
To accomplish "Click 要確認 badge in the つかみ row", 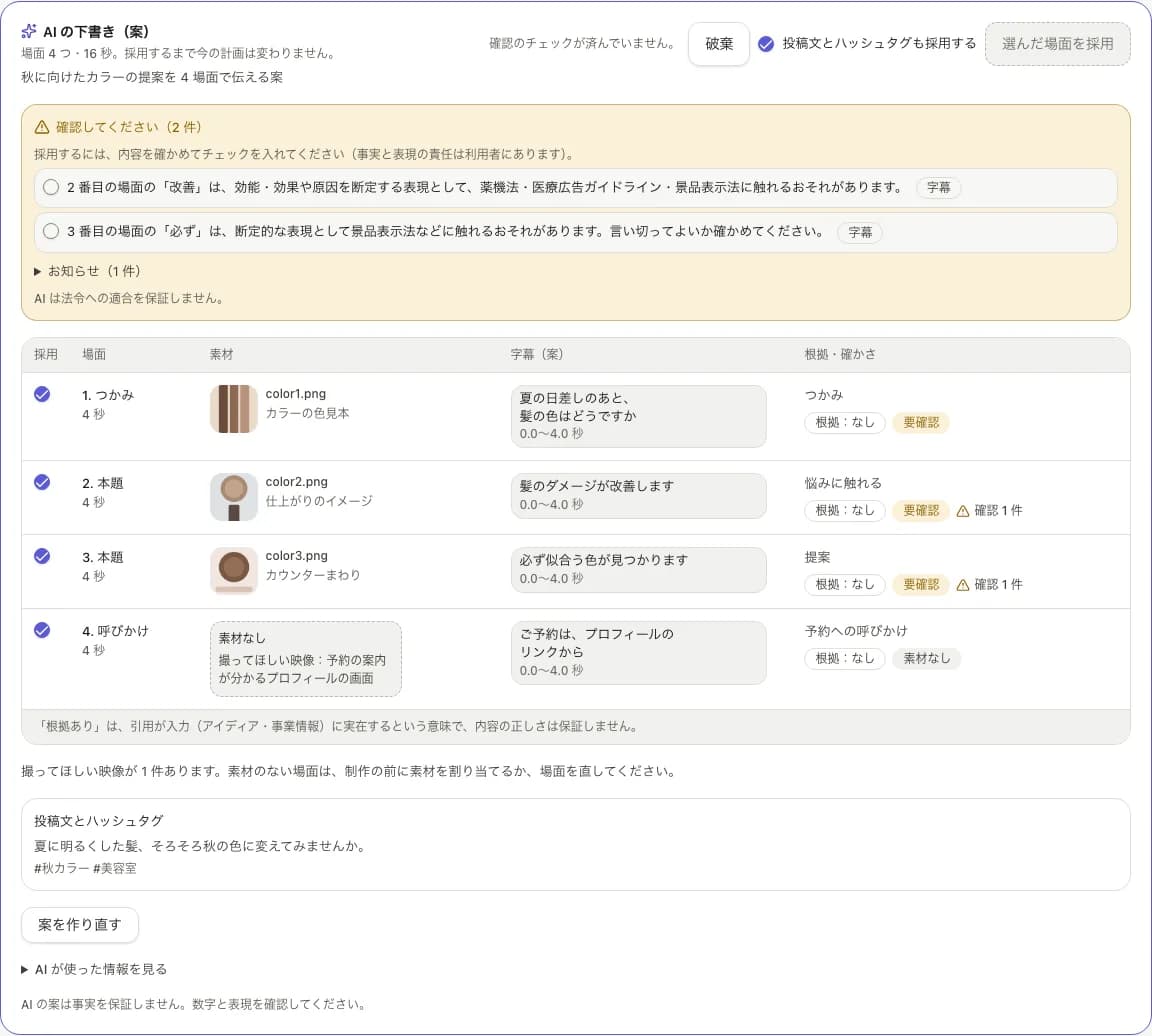I will 921,422.
